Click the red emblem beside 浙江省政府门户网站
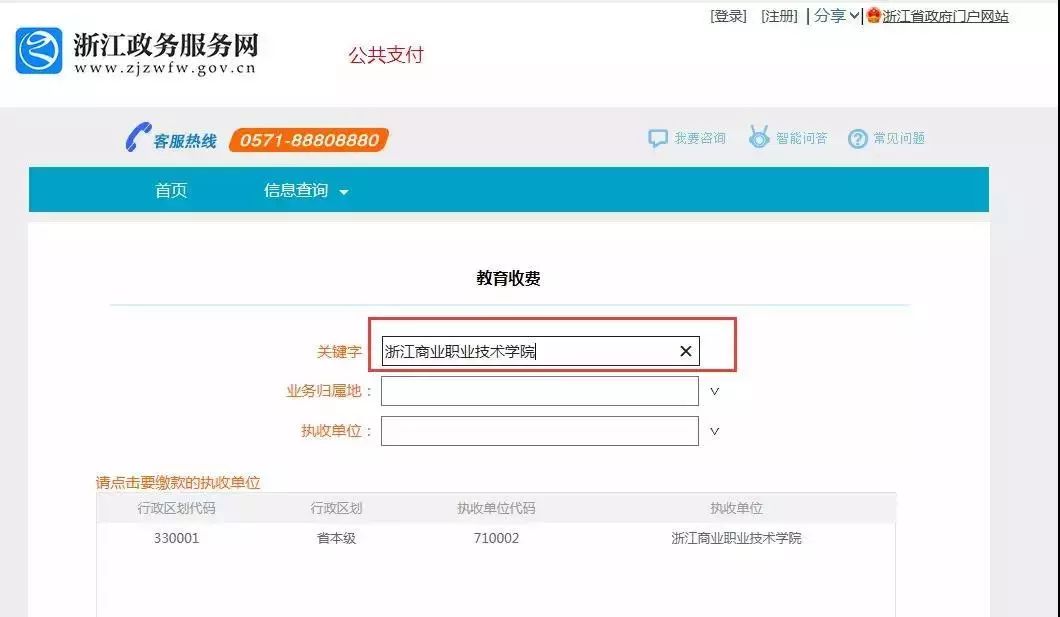This screenshot has width=1060, height=617. tap(873, 16)
